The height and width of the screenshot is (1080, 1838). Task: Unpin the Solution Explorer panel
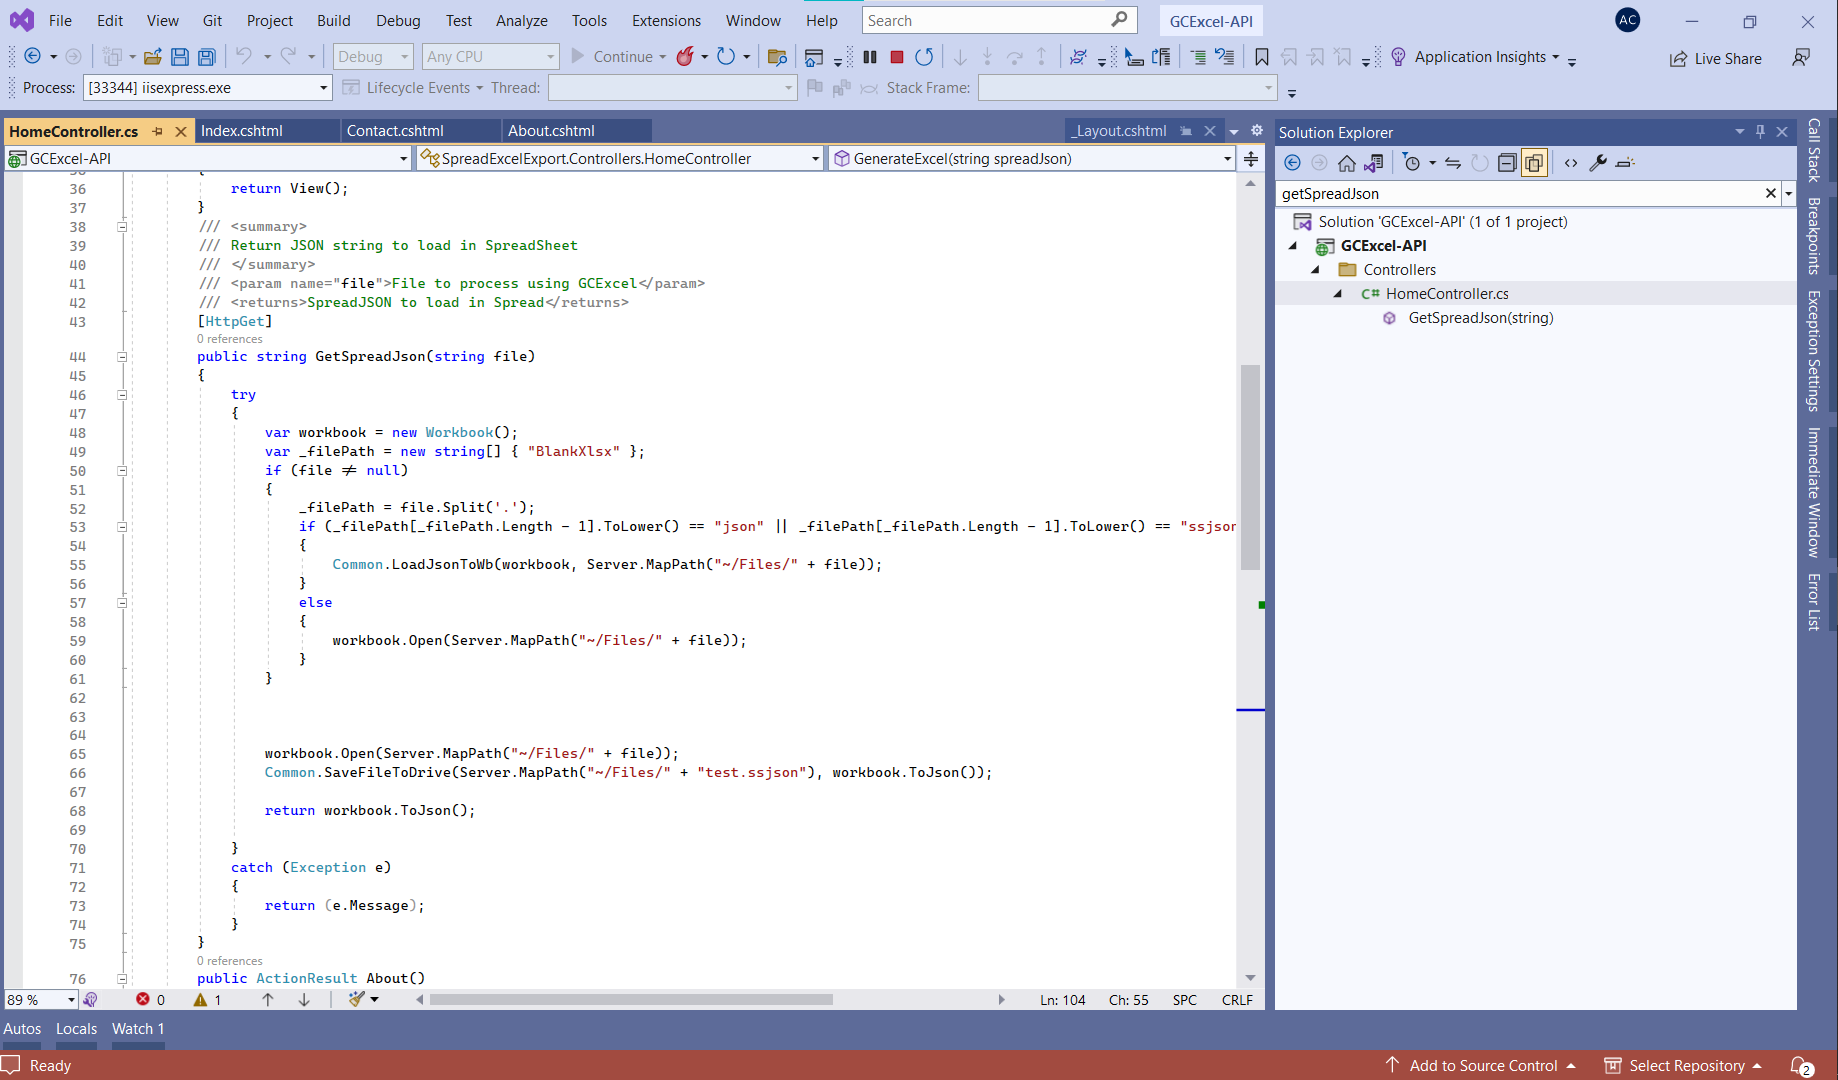1761,131
